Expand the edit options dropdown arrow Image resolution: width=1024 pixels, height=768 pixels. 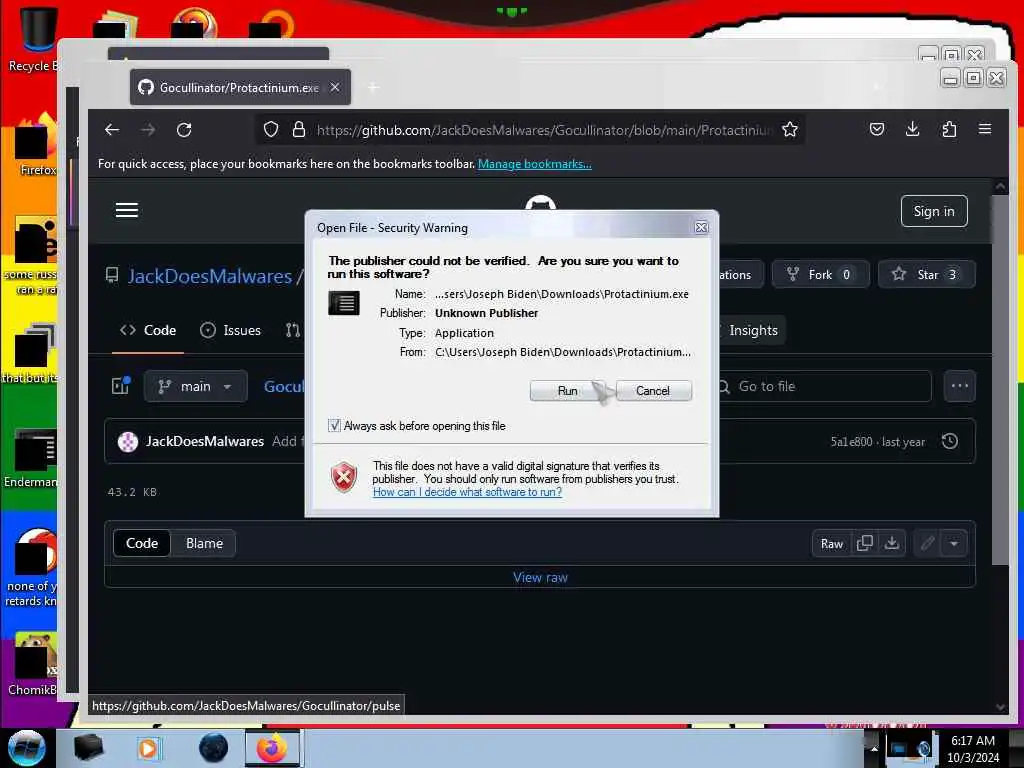click(x=954, y=543)
